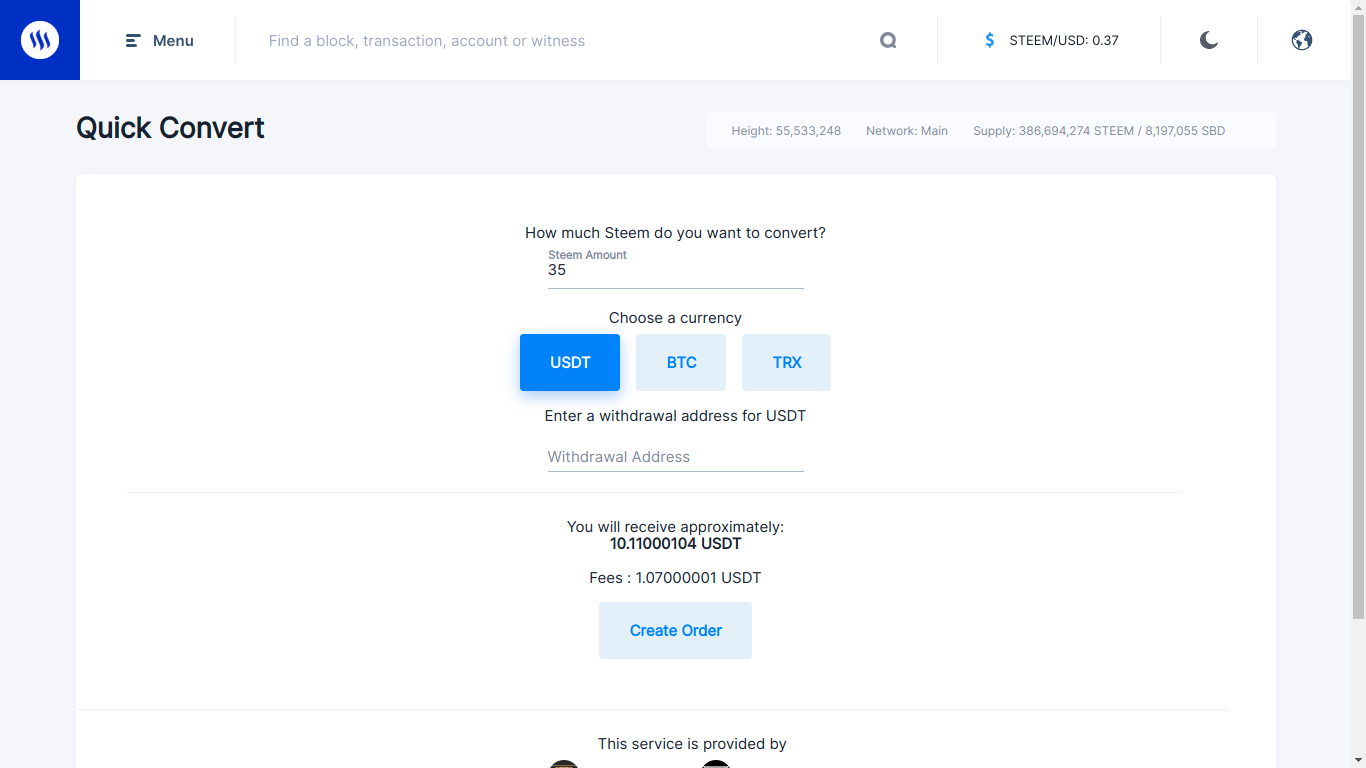1366x768 pixels.
Task: Choose BTC as the currency
Action: [x=681, y=362]
